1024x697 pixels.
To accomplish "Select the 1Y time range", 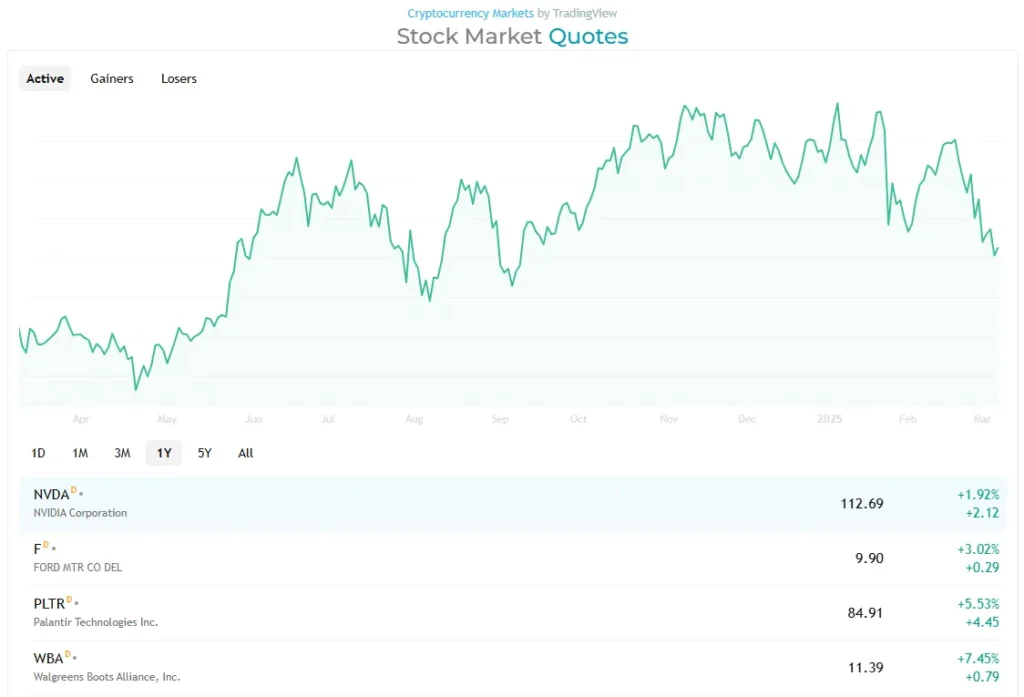I will tap(164, 453).
